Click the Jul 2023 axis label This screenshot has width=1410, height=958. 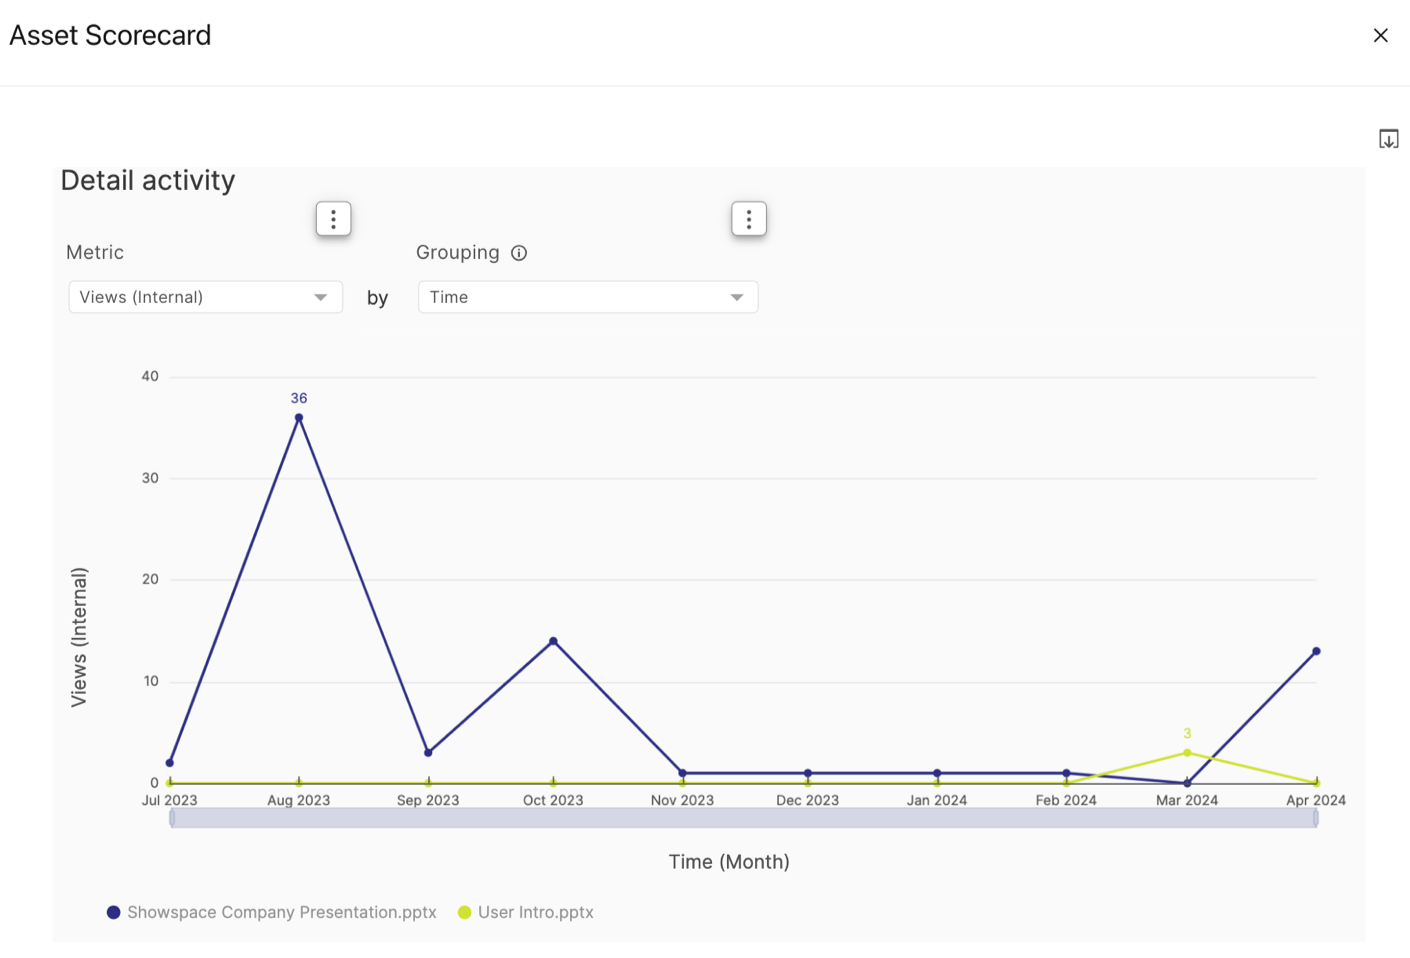point(168,800)
